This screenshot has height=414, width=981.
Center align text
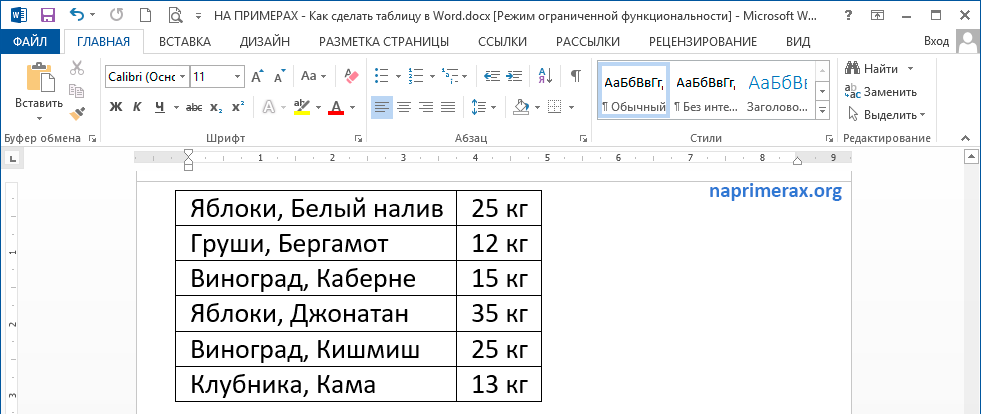click(404, 108)
